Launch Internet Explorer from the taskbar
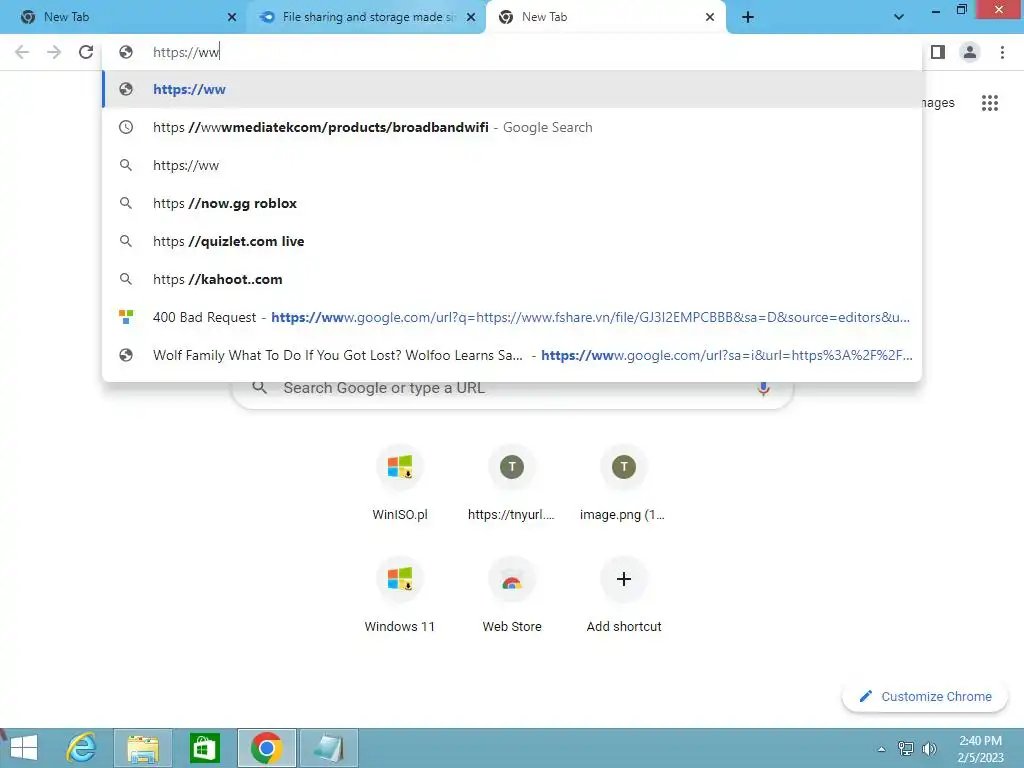The height and width of the screenshot is (768, 1024). 81,748
